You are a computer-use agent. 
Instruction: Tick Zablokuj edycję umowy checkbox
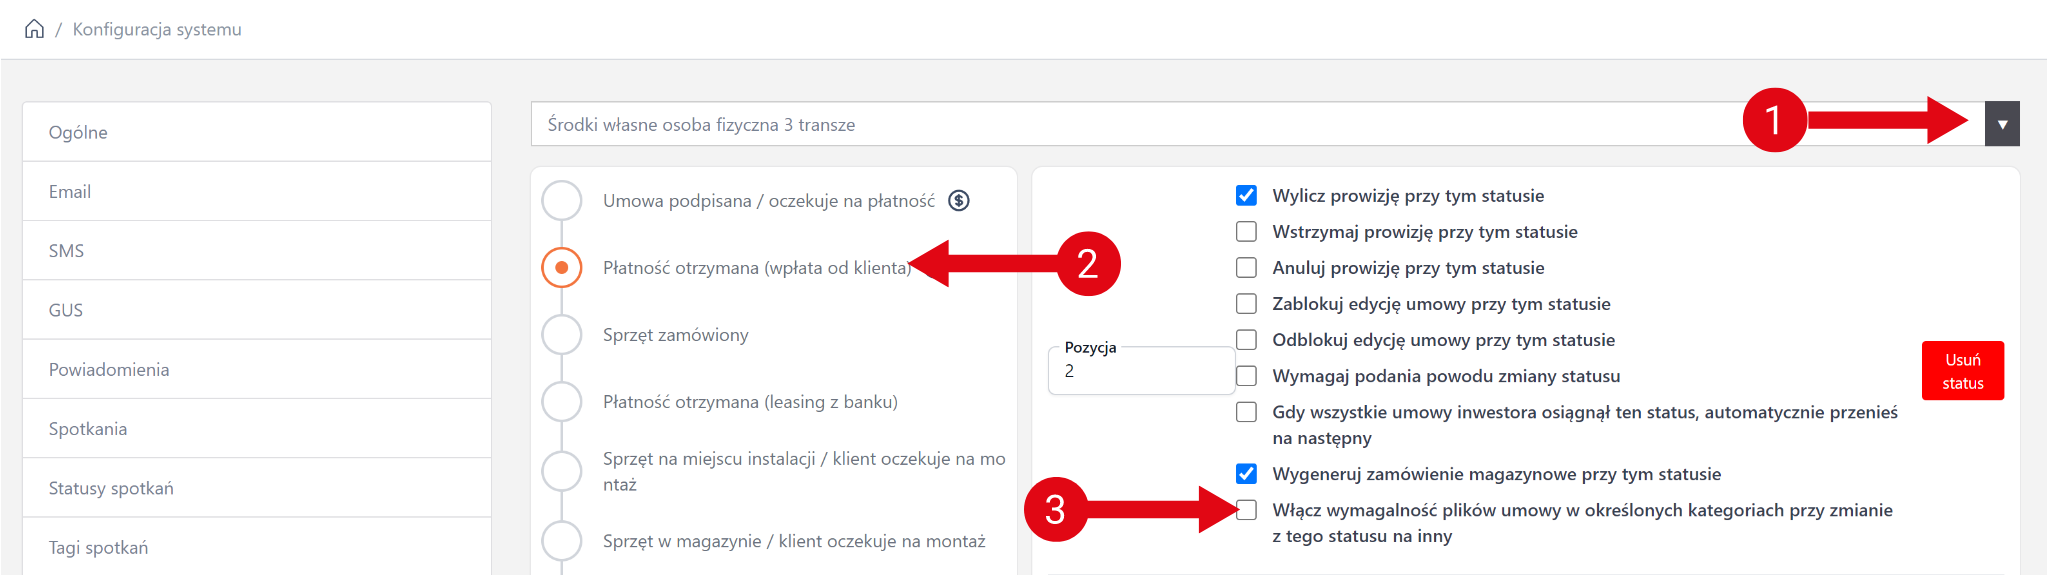[x=1246, y=304]
